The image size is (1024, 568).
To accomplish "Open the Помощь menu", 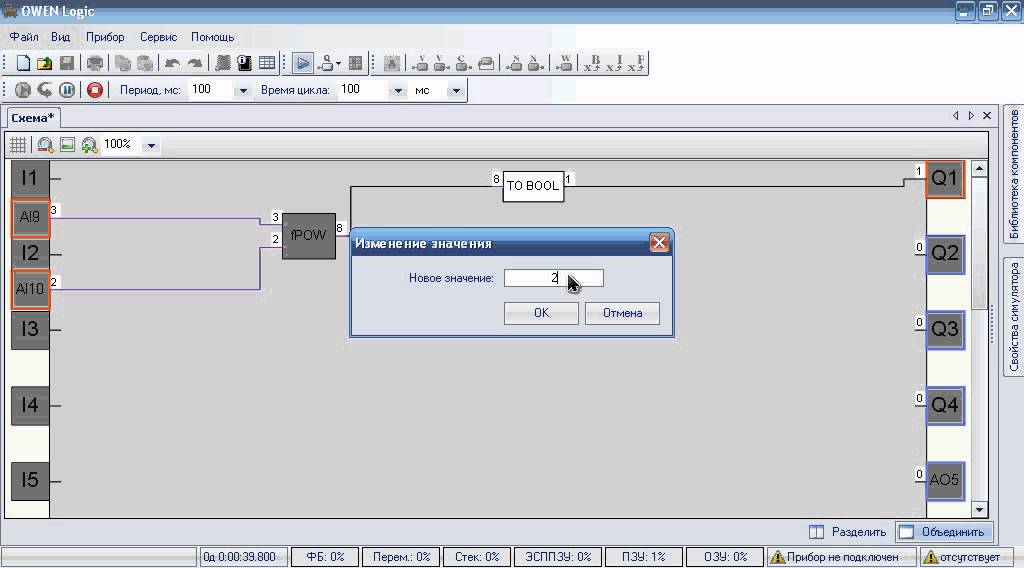I will coord(212,37).
